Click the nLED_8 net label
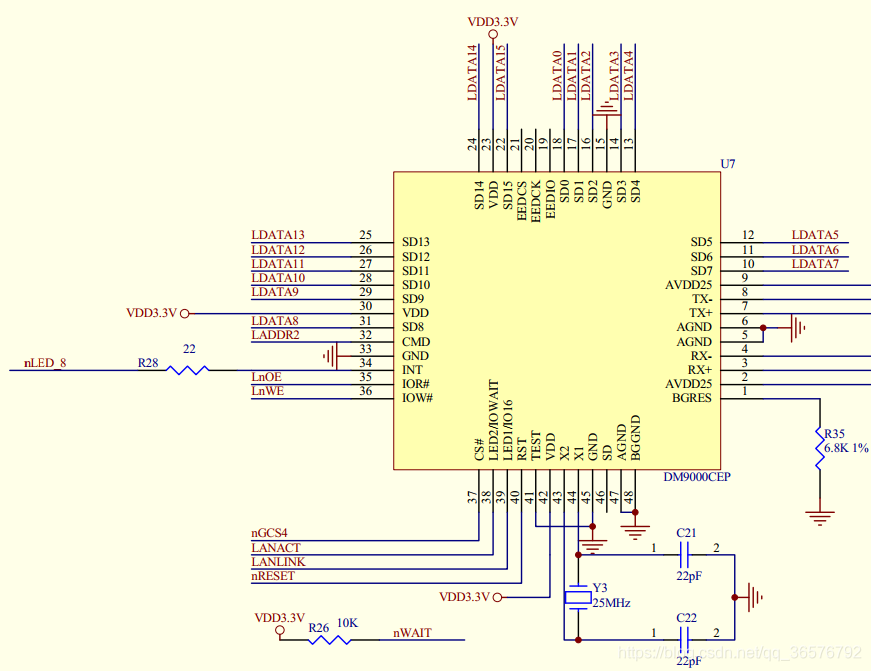The image size is (871, 671). click(45, 363)
